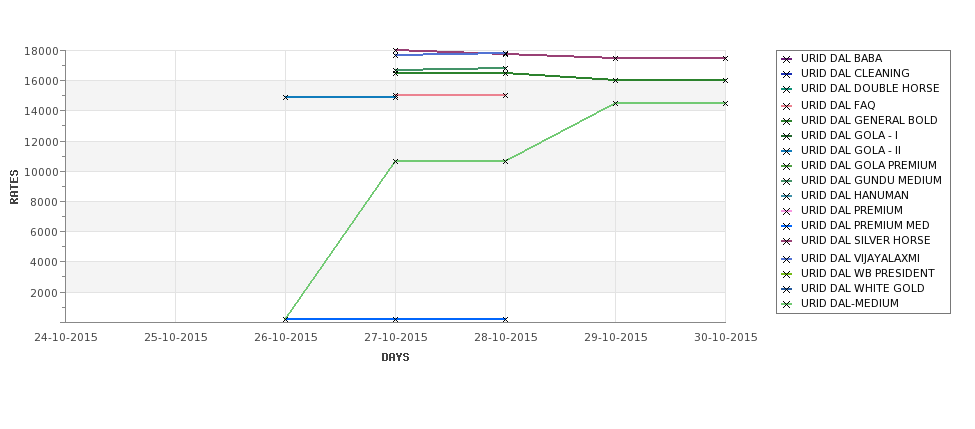Screen dimensions: 975x429
Task: Click the URID DAL FAQ legend marker
Action: pyautogui.click(x=787, y=106)
